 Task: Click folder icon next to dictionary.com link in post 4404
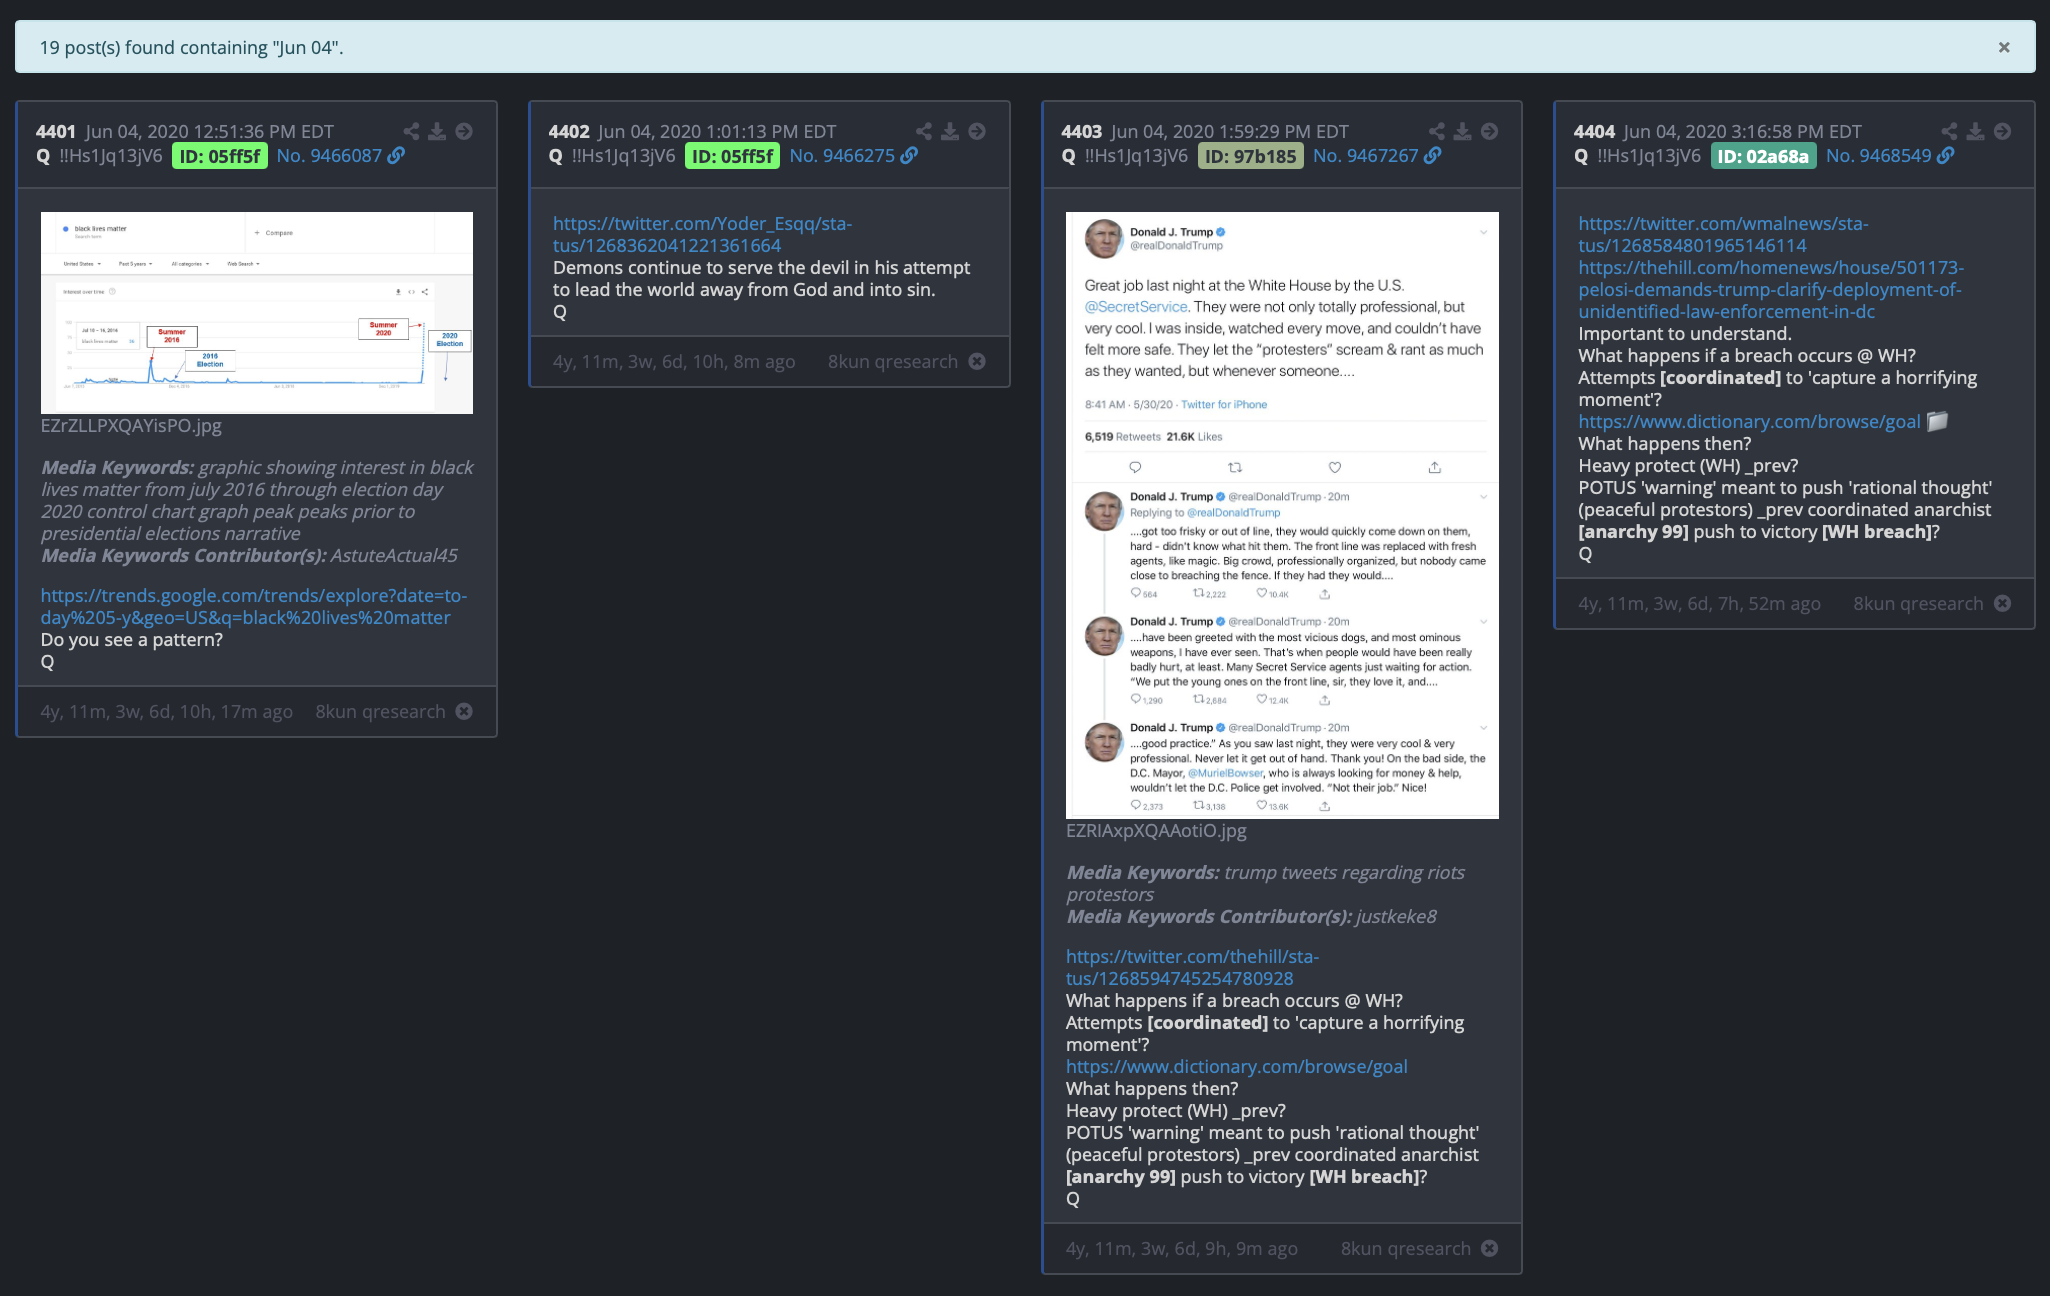click(1938, 421)
